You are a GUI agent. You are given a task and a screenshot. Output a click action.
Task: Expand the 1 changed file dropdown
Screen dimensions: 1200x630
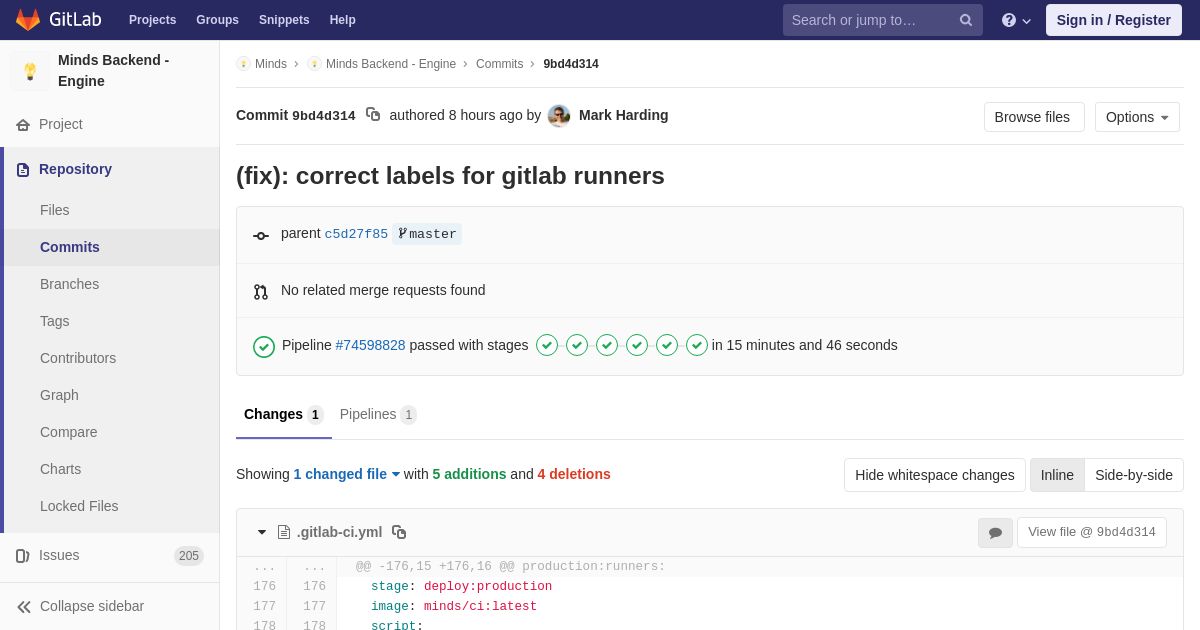(x=346, y=474)
